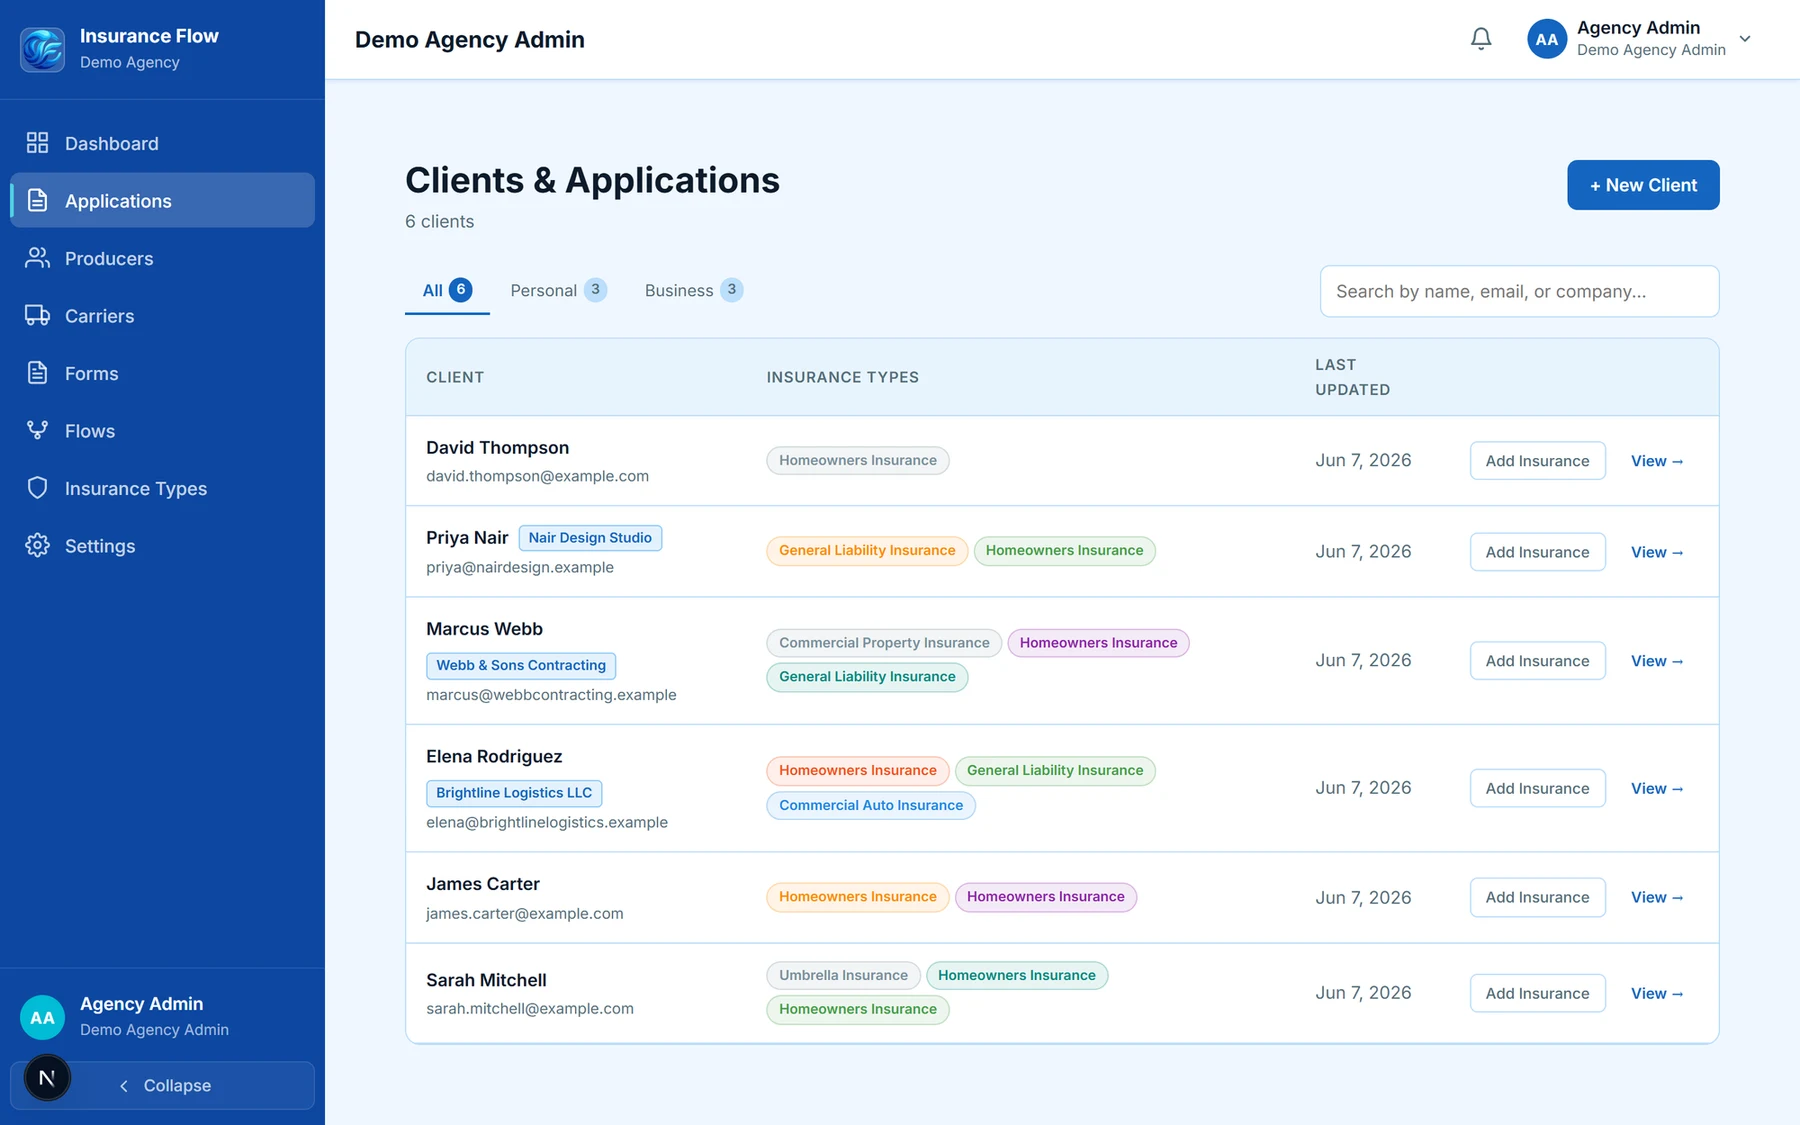Viewport: 1800px width, 1125px height.
Task: Open Insurance Types page
Action: point(162,488)
